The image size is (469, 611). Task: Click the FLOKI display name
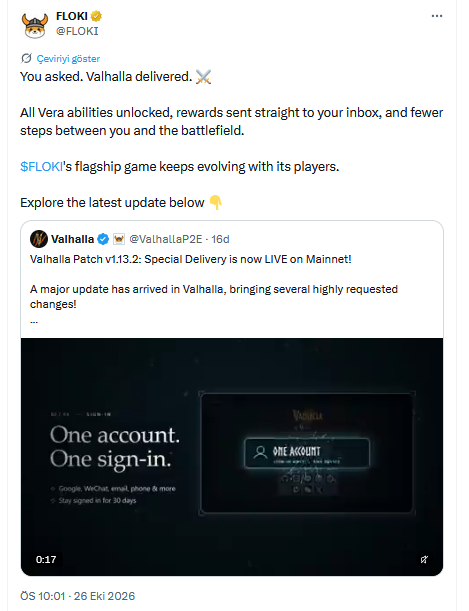point(72,16)
